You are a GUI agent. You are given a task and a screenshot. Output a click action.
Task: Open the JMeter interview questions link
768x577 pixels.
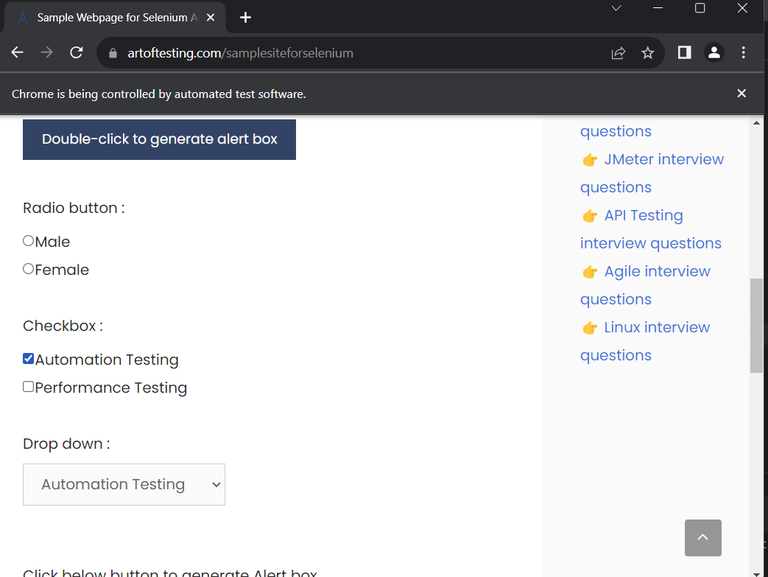point(664,159)
